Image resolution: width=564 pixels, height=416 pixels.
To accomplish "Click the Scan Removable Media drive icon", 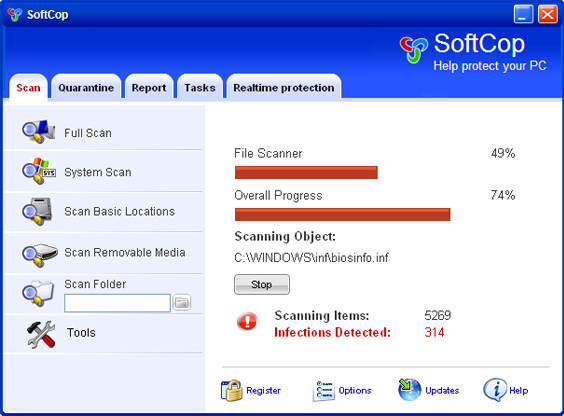I will [40, 255].
